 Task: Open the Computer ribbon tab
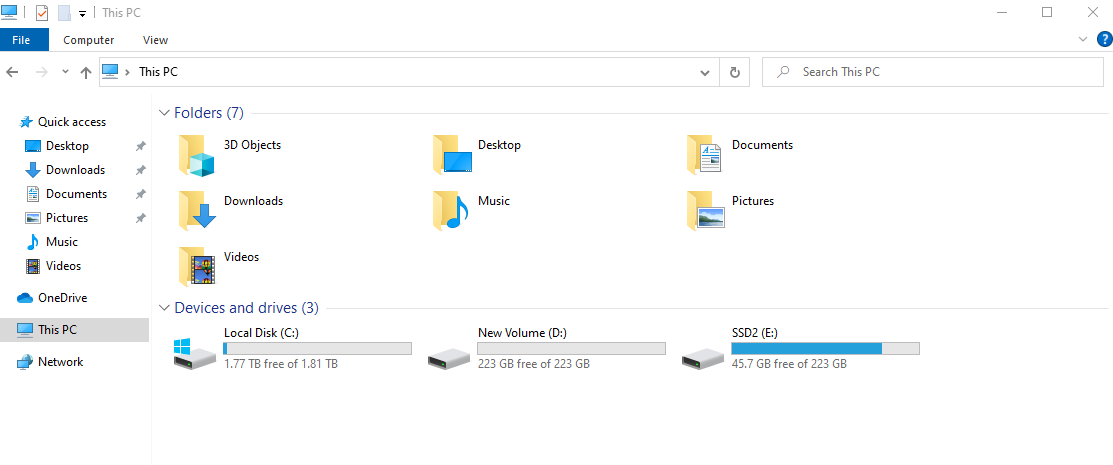coord(89,40)
